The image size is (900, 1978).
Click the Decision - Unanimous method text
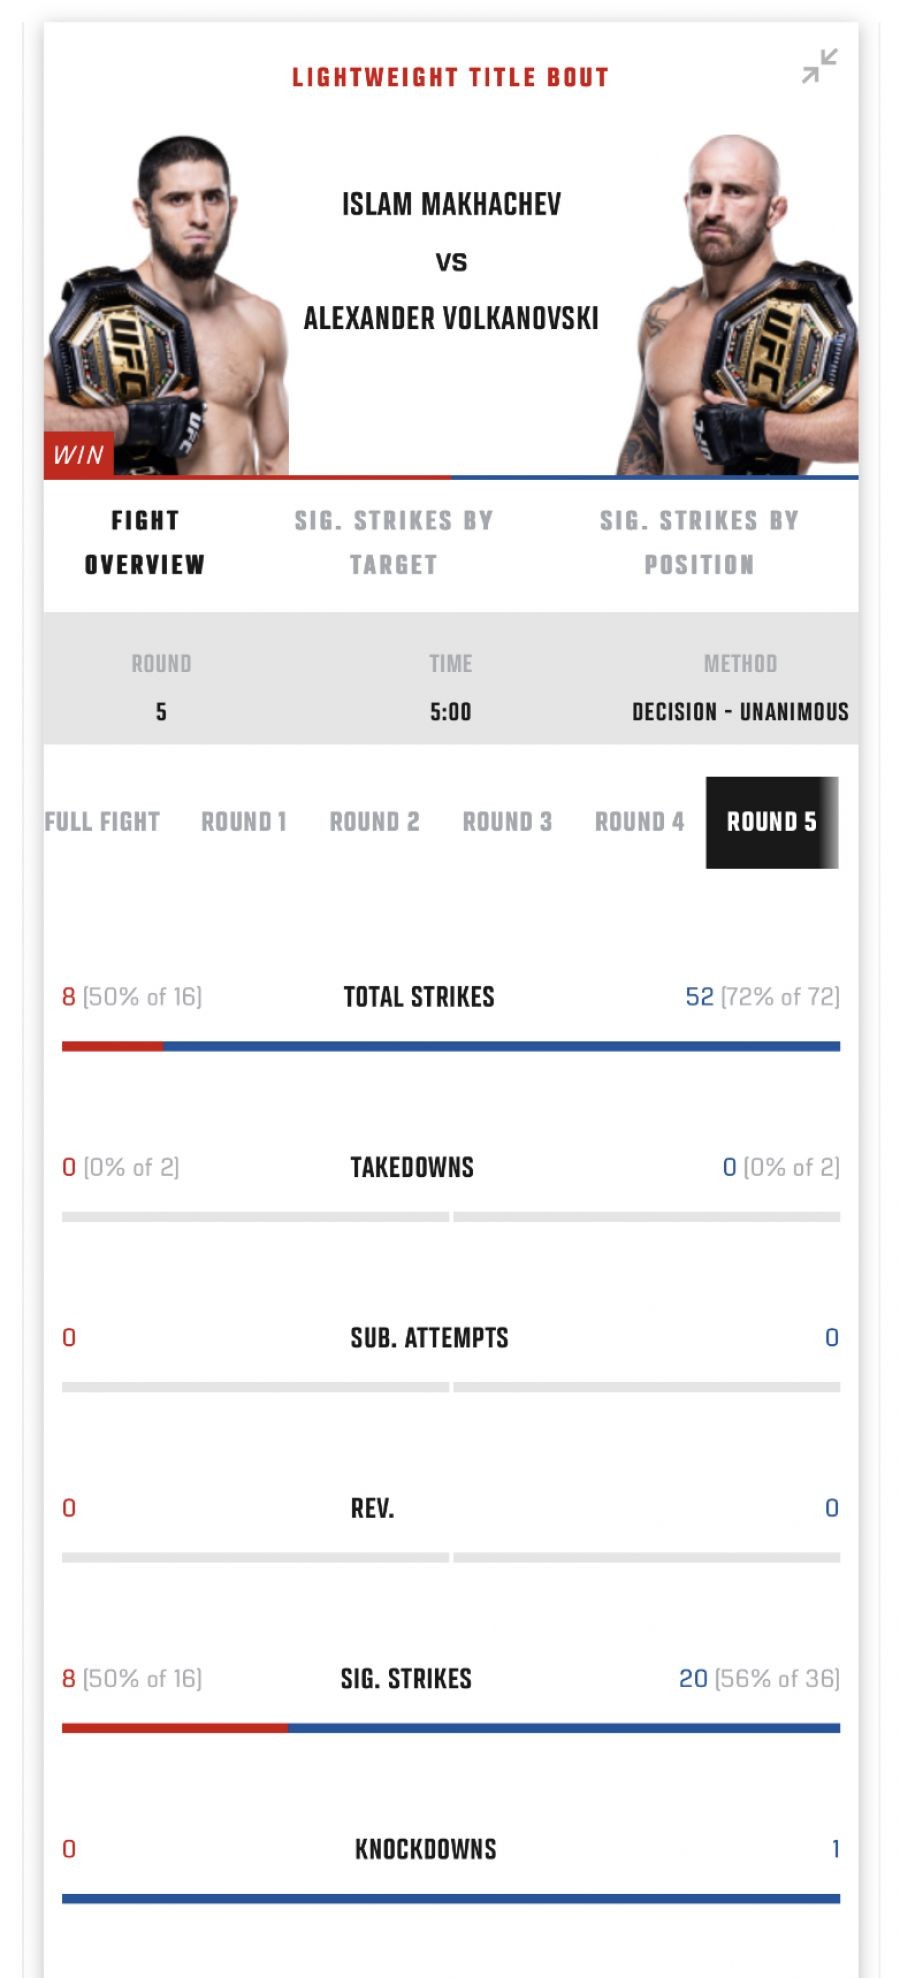[x=740, y=712]
